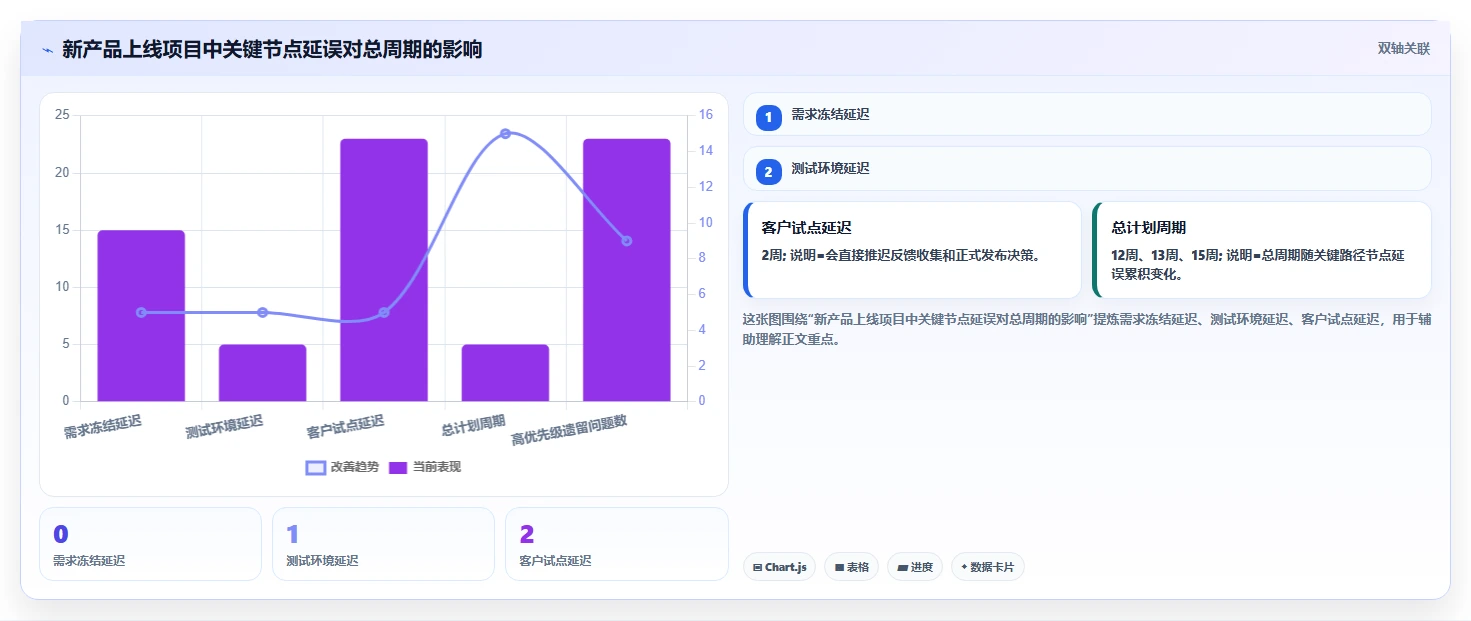Click the number 2 badge for 测试环境延迟

pos(769,172)
